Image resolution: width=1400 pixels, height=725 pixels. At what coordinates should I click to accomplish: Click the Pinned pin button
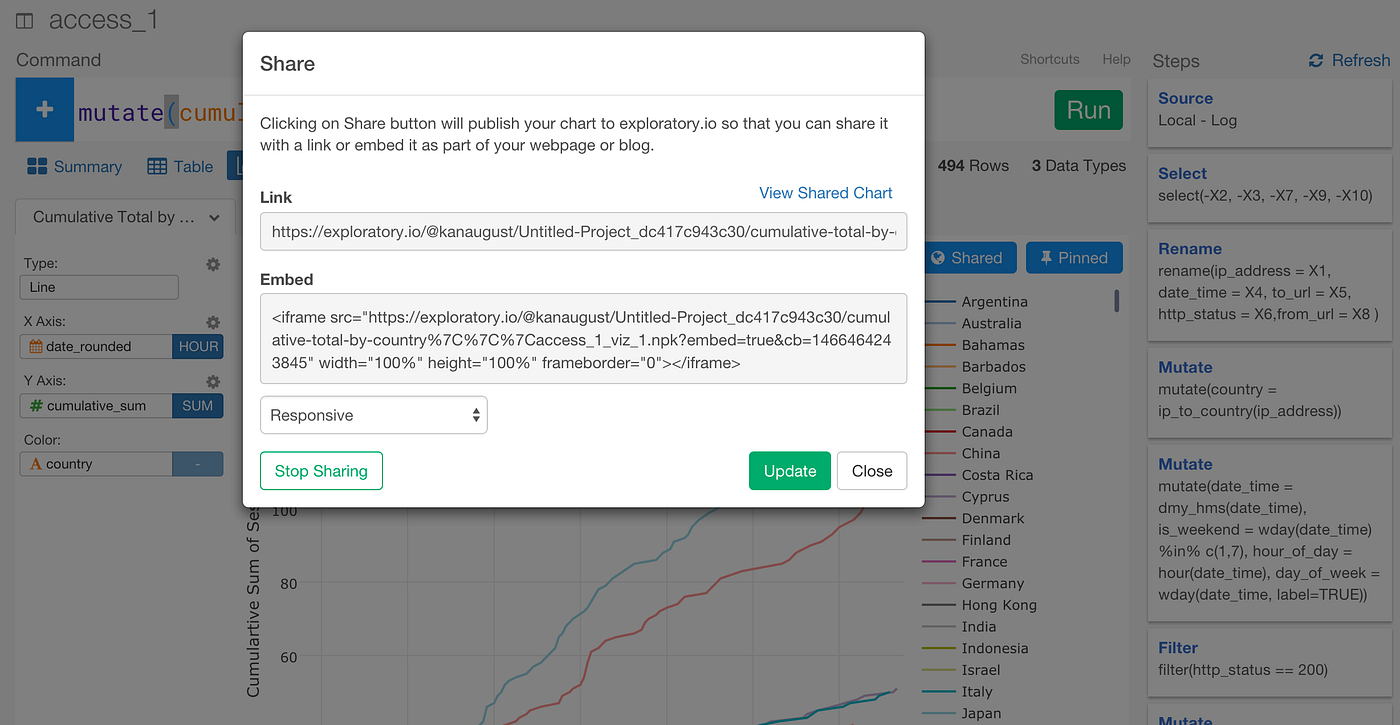pos(1074,257)
